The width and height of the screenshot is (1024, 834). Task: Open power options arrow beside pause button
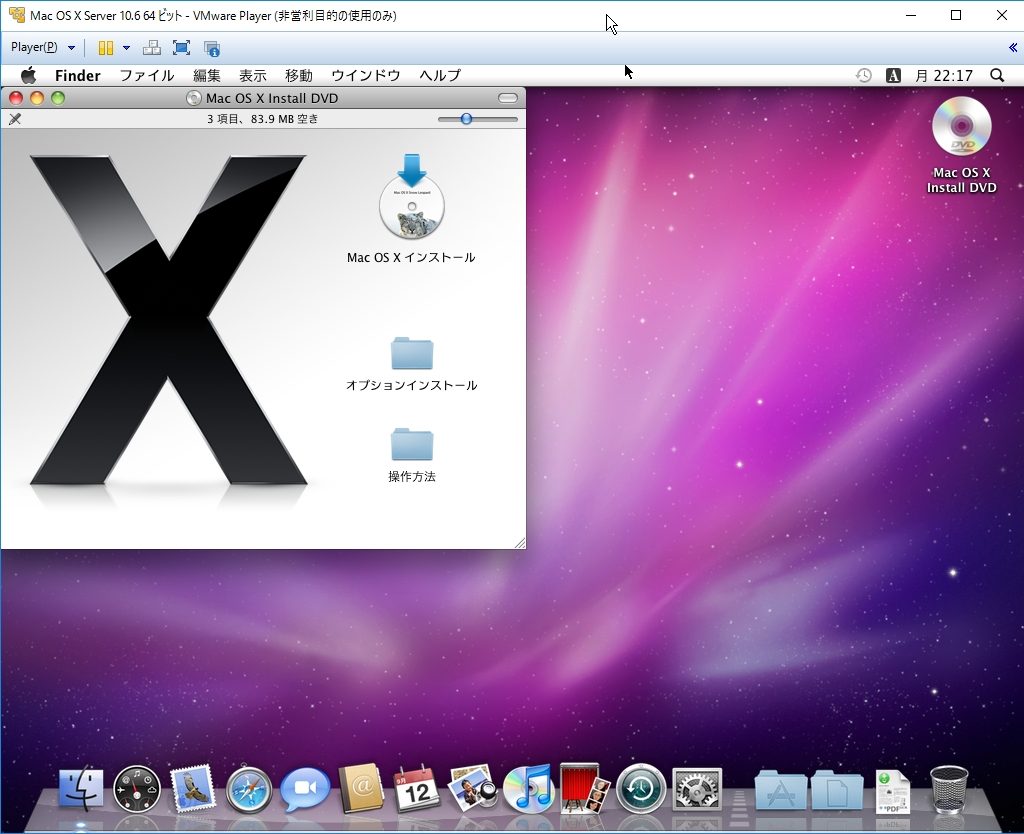click(x=126, y=48)
